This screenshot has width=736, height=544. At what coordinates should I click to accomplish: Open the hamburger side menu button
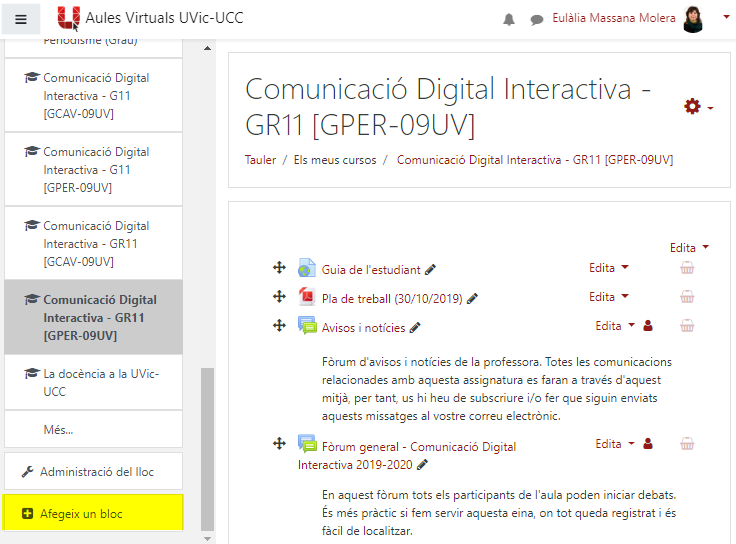coord(21,19)
